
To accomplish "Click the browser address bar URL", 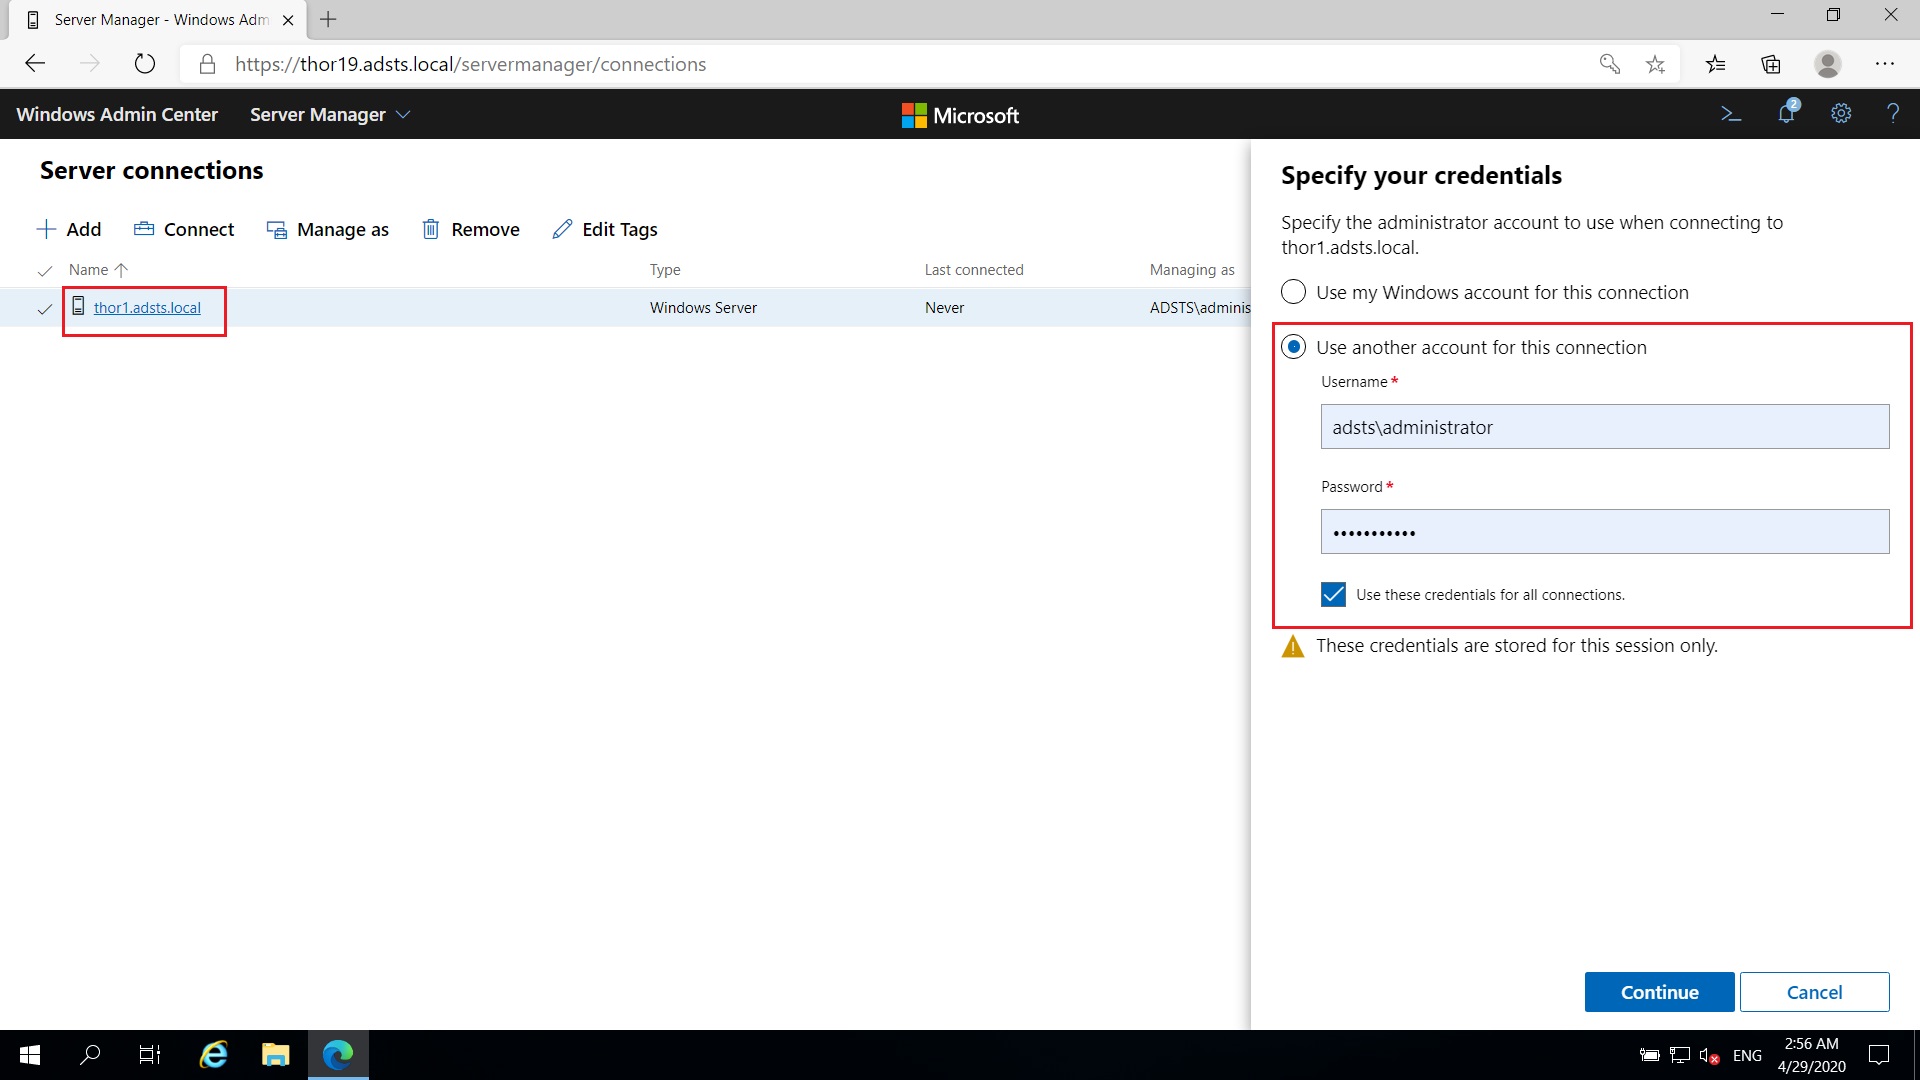I will (x=470, y=64).
